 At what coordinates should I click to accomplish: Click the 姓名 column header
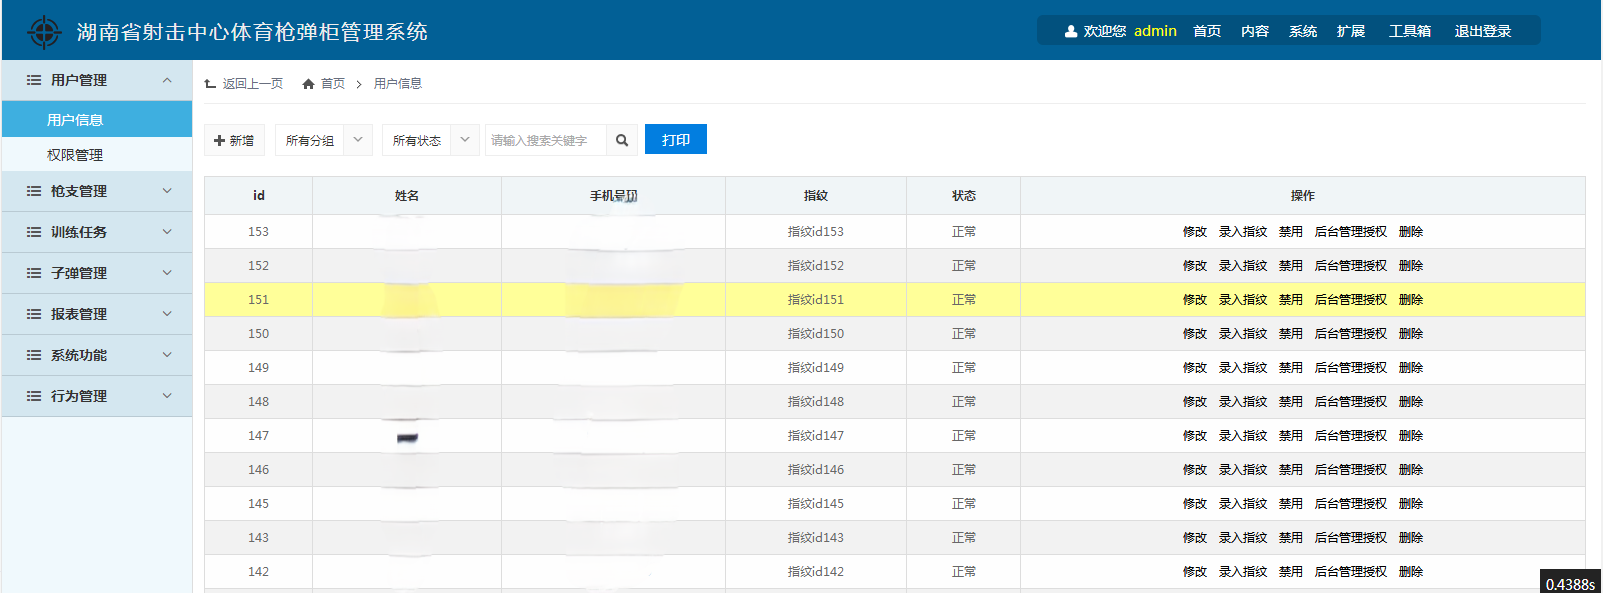tap(407, 195)
